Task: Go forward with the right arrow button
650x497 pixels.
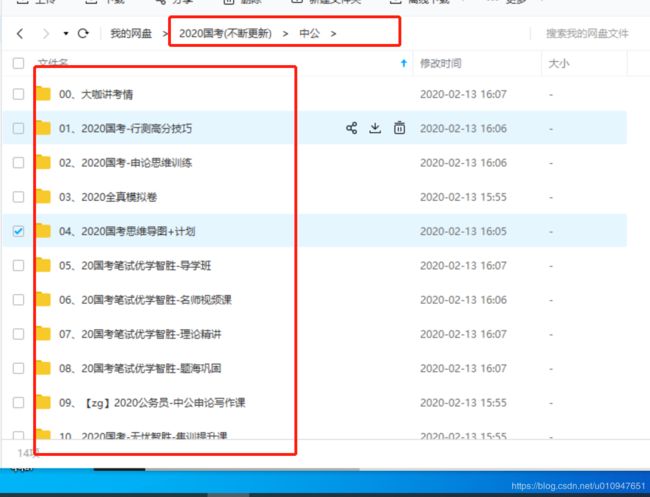Action: coord(46,33)
